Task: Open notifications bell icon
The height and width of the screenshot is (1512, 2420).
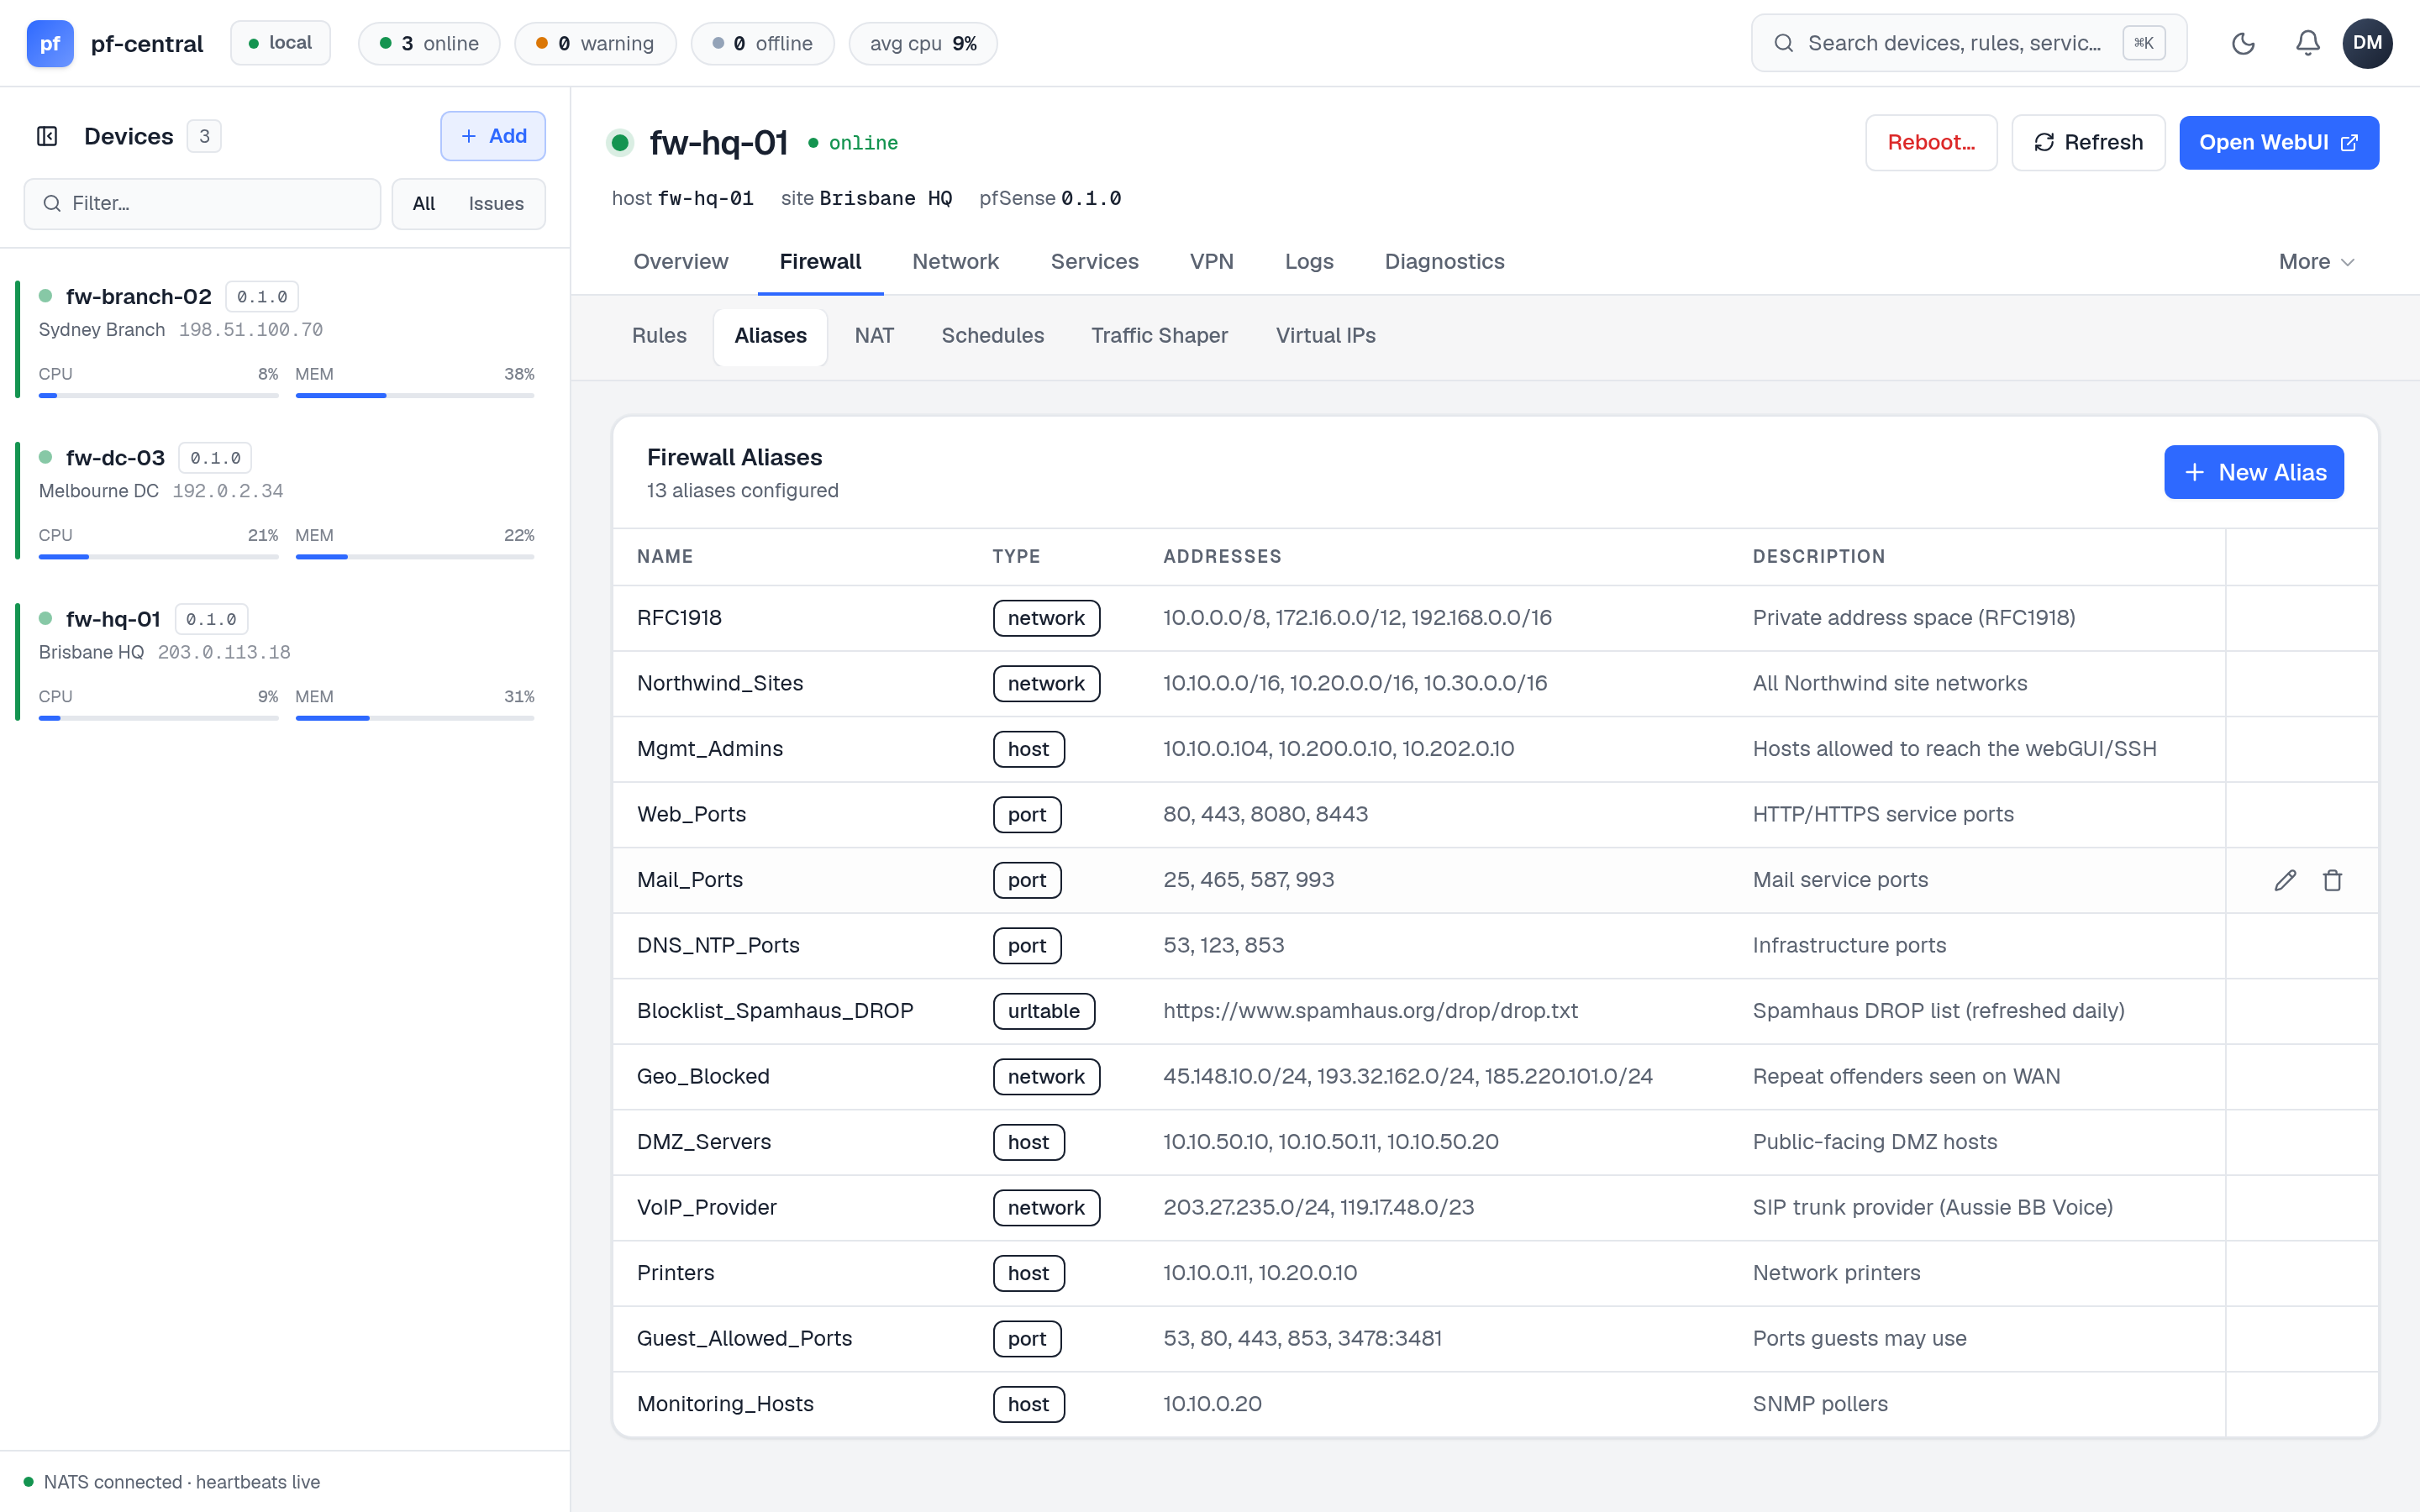Action: [2307, 43]
